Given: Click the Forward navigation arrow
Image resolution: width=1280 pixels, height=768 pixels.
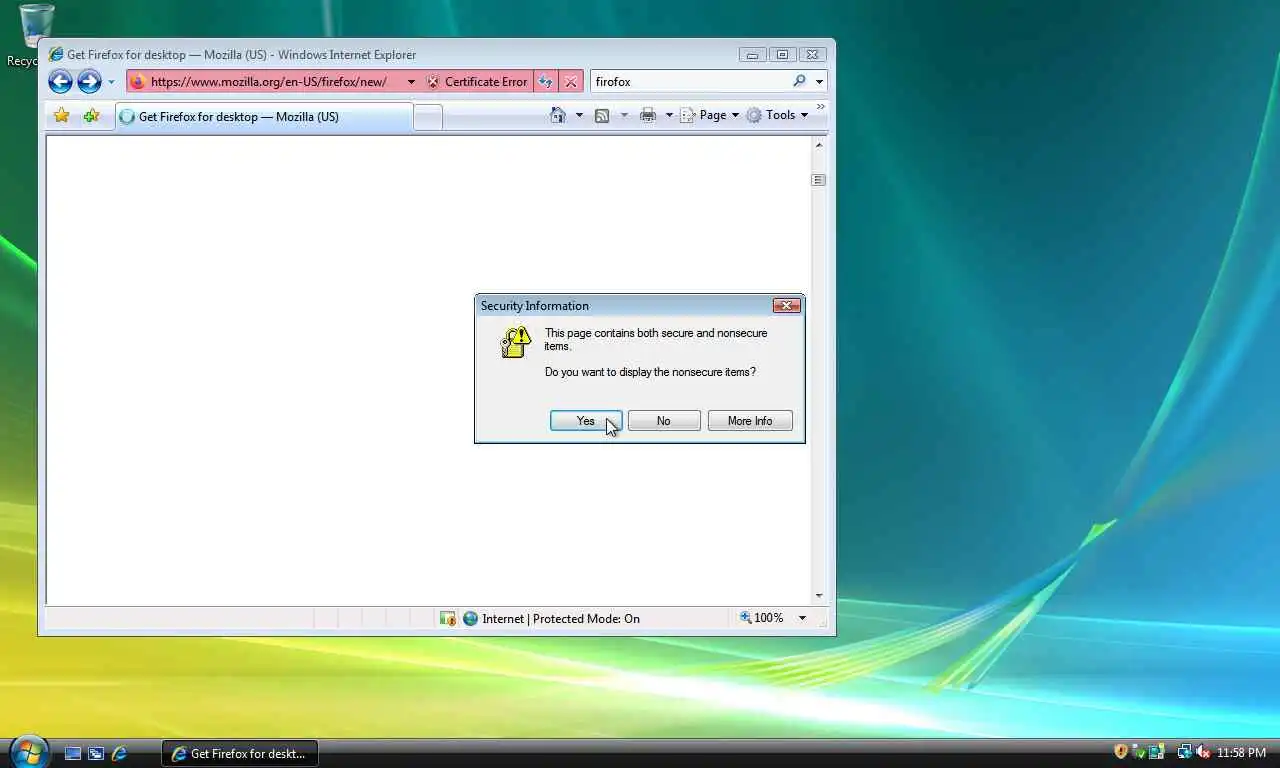Looking at the screenshot, I should click(89, 82).
